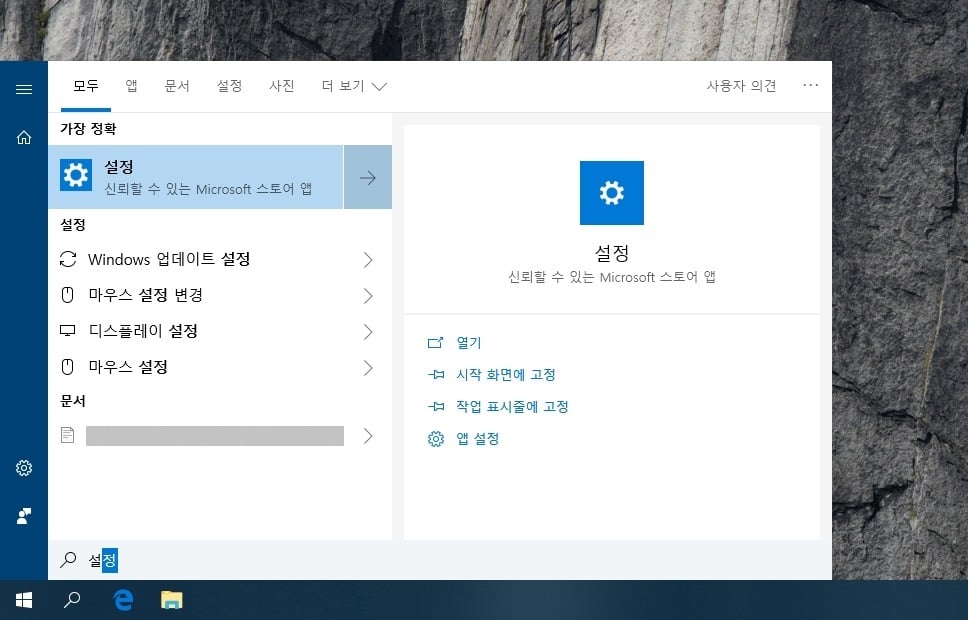Click the Windows 업데이트 refresh icon

point(68,259)
